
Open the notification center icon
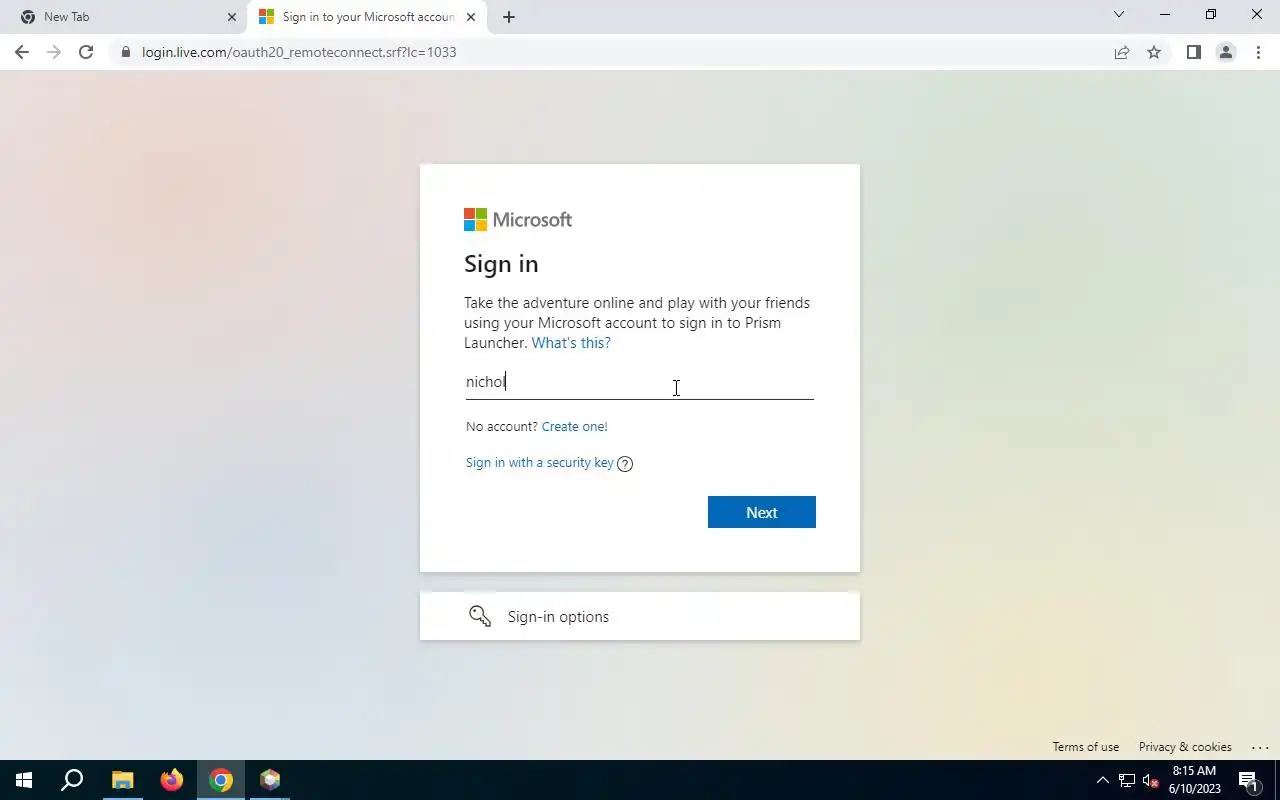[1248, 780]
